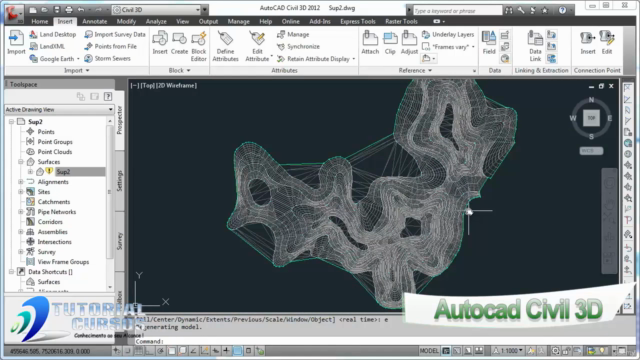
Task: Insert a Field from Data panel
Action: pos(489,42)
